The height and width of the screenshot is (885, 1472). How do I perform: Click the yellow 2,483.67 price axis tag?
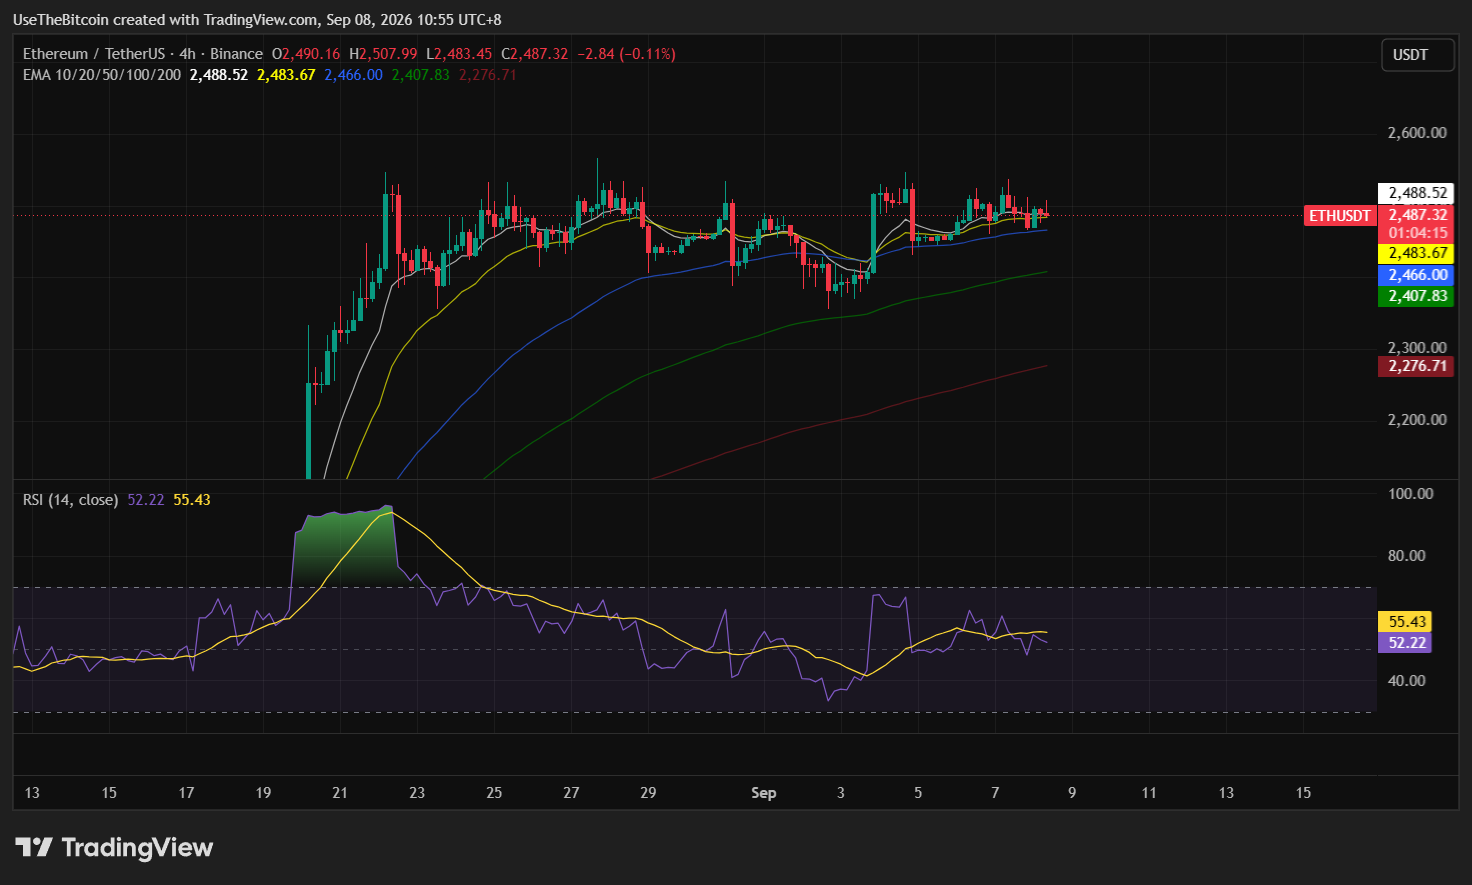tap(1417, 254)
